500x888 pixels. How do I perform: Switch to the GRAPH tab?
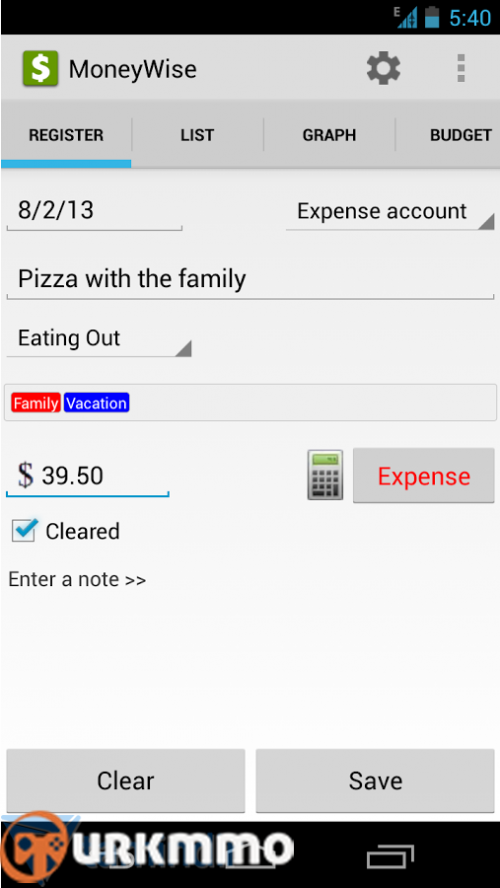coord(329,135)
